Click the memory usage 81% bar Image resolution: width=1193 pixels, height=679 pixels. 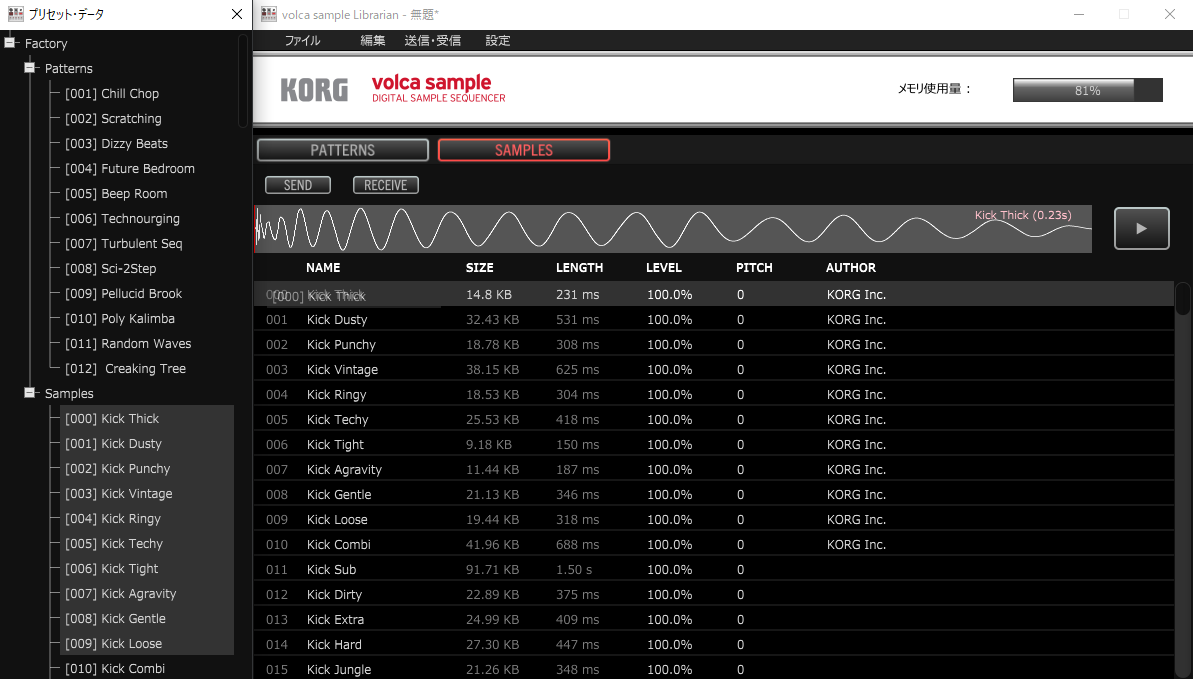[1087, 90]
